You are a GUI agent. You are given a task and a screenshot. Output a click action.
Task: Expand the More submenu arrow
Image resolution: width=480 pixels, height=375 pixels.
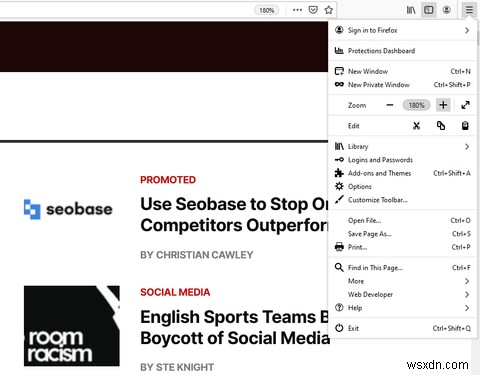click(467, 281)
